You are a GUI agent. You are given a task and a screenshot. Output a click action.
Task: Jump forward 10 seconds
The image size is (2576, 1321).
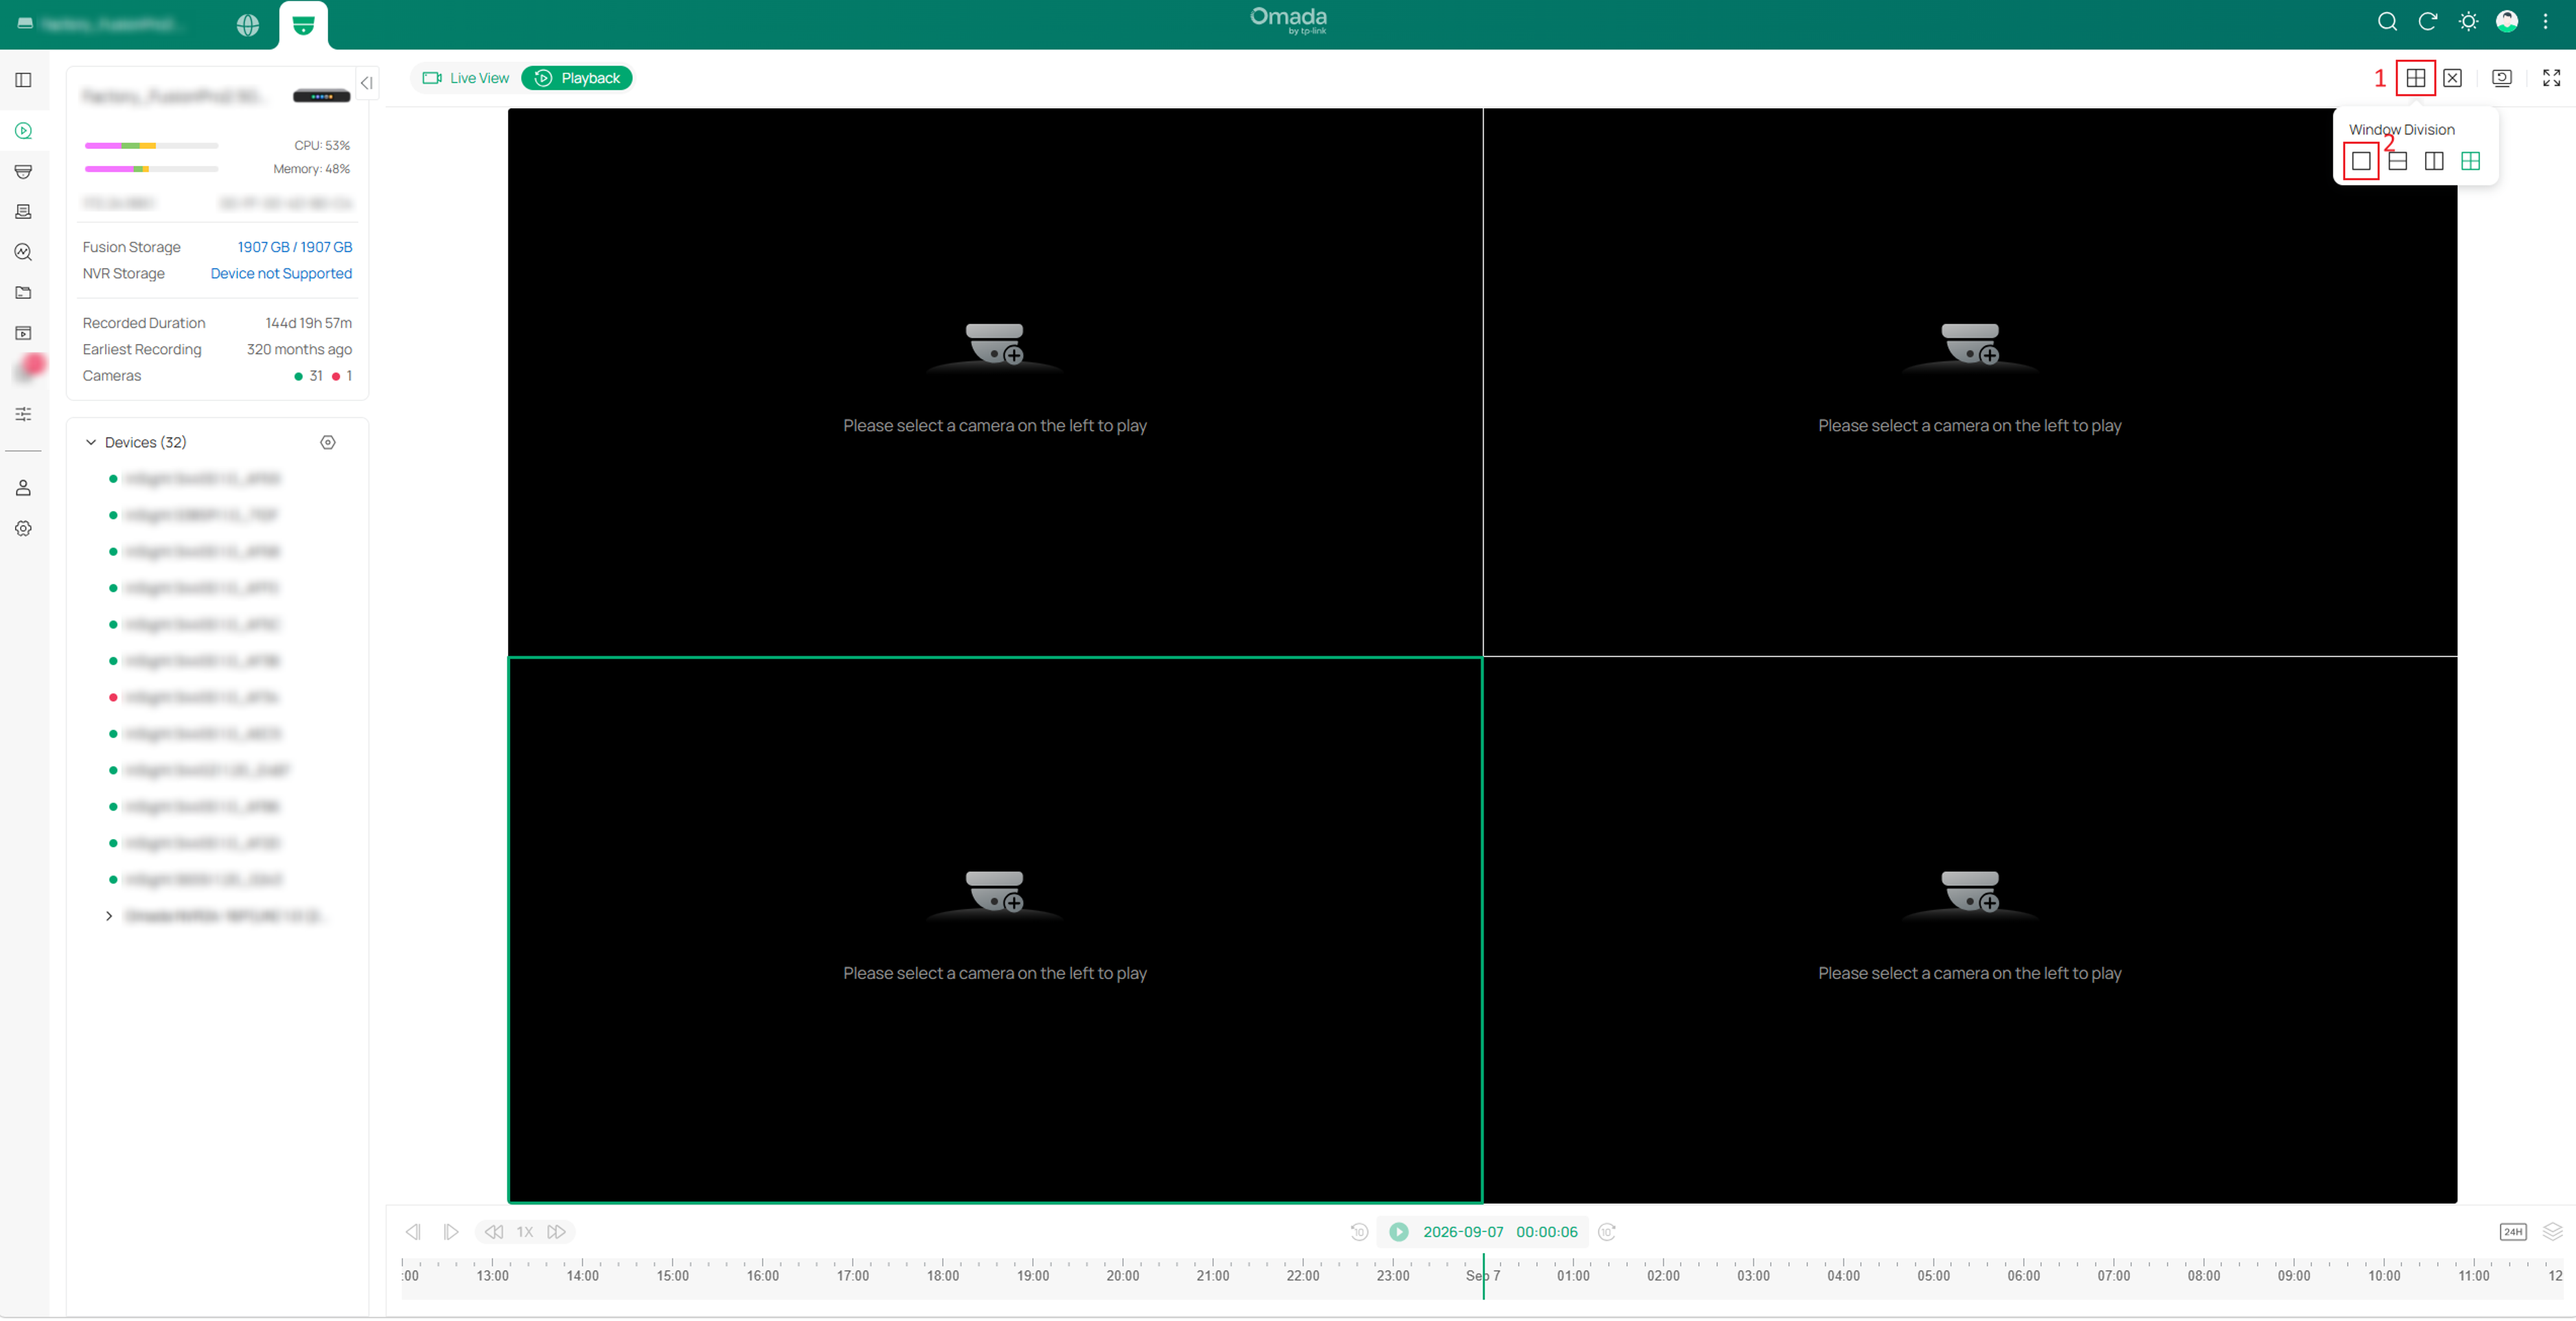[x=1607, y=1232]
